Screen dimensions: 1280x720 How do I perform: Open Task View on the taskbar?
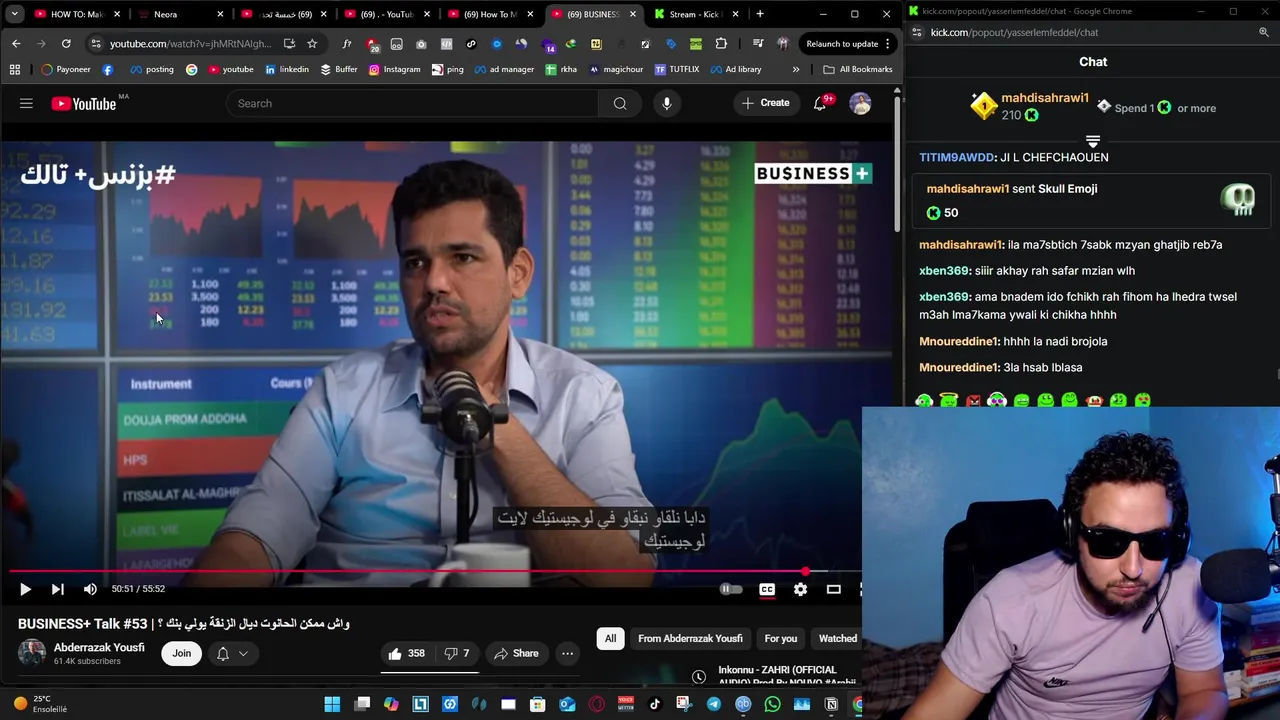pyautogui.click(x=362, y=705)
